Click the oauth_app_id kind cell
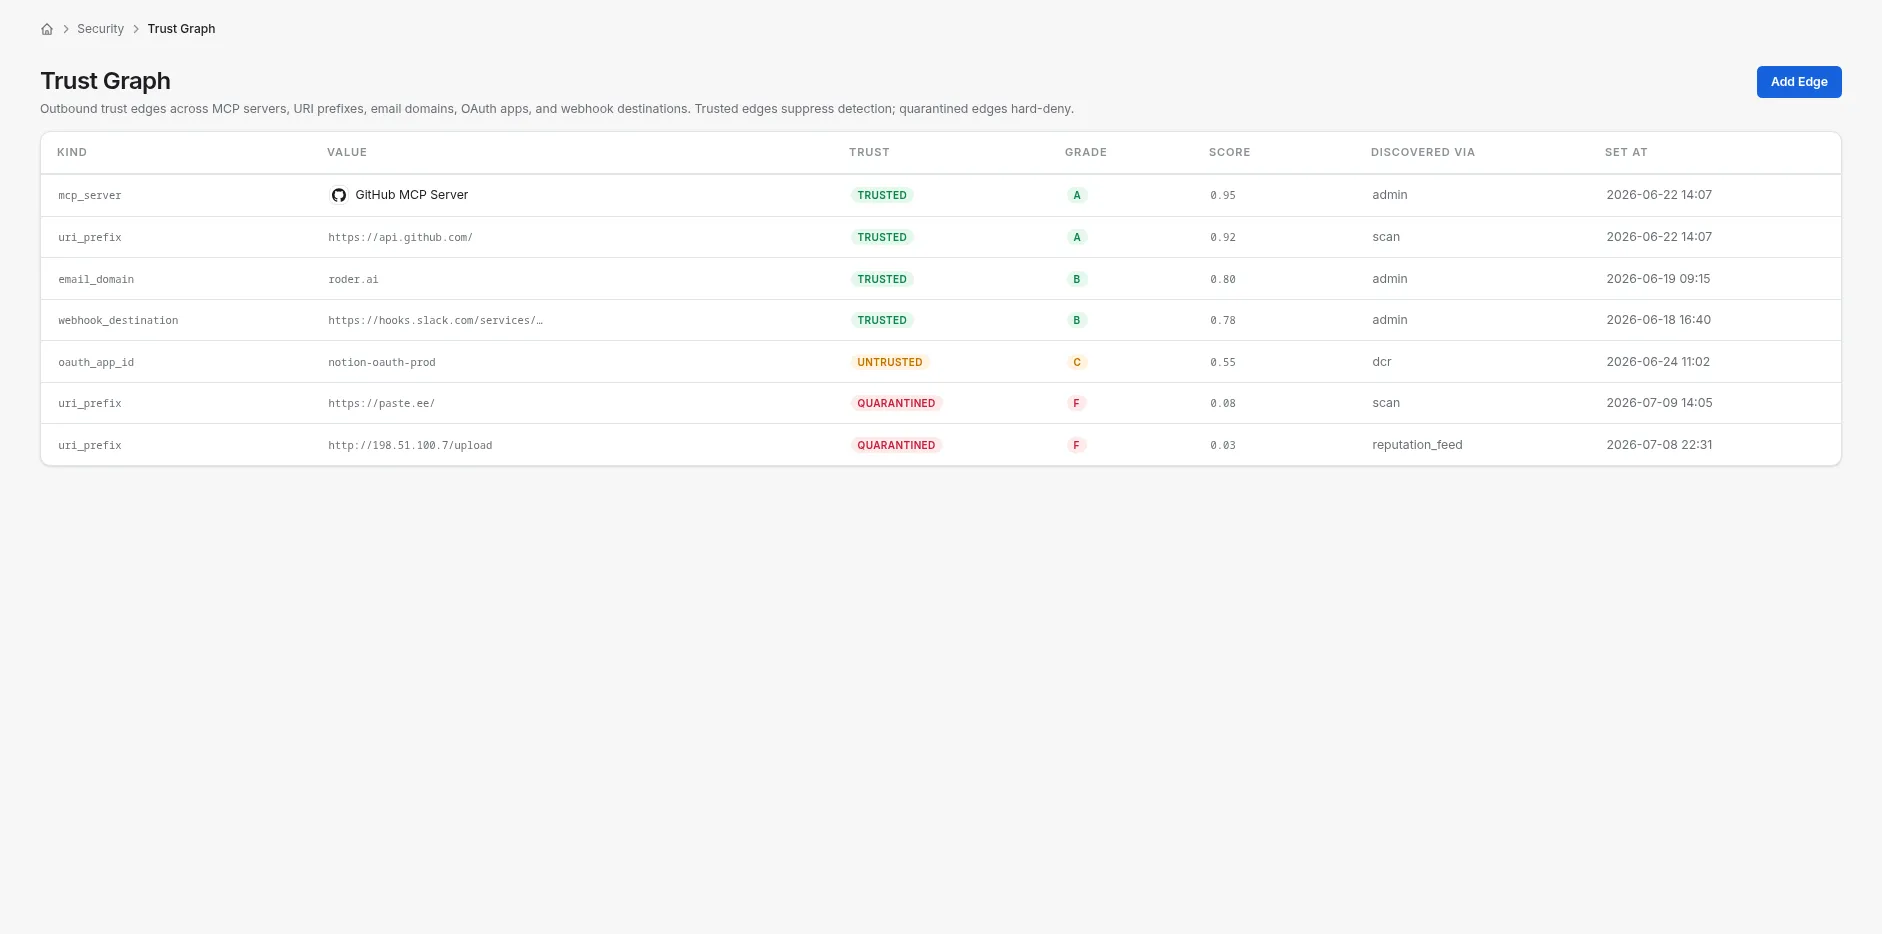Screen dimensions: 1882x934 click(96, 362)
